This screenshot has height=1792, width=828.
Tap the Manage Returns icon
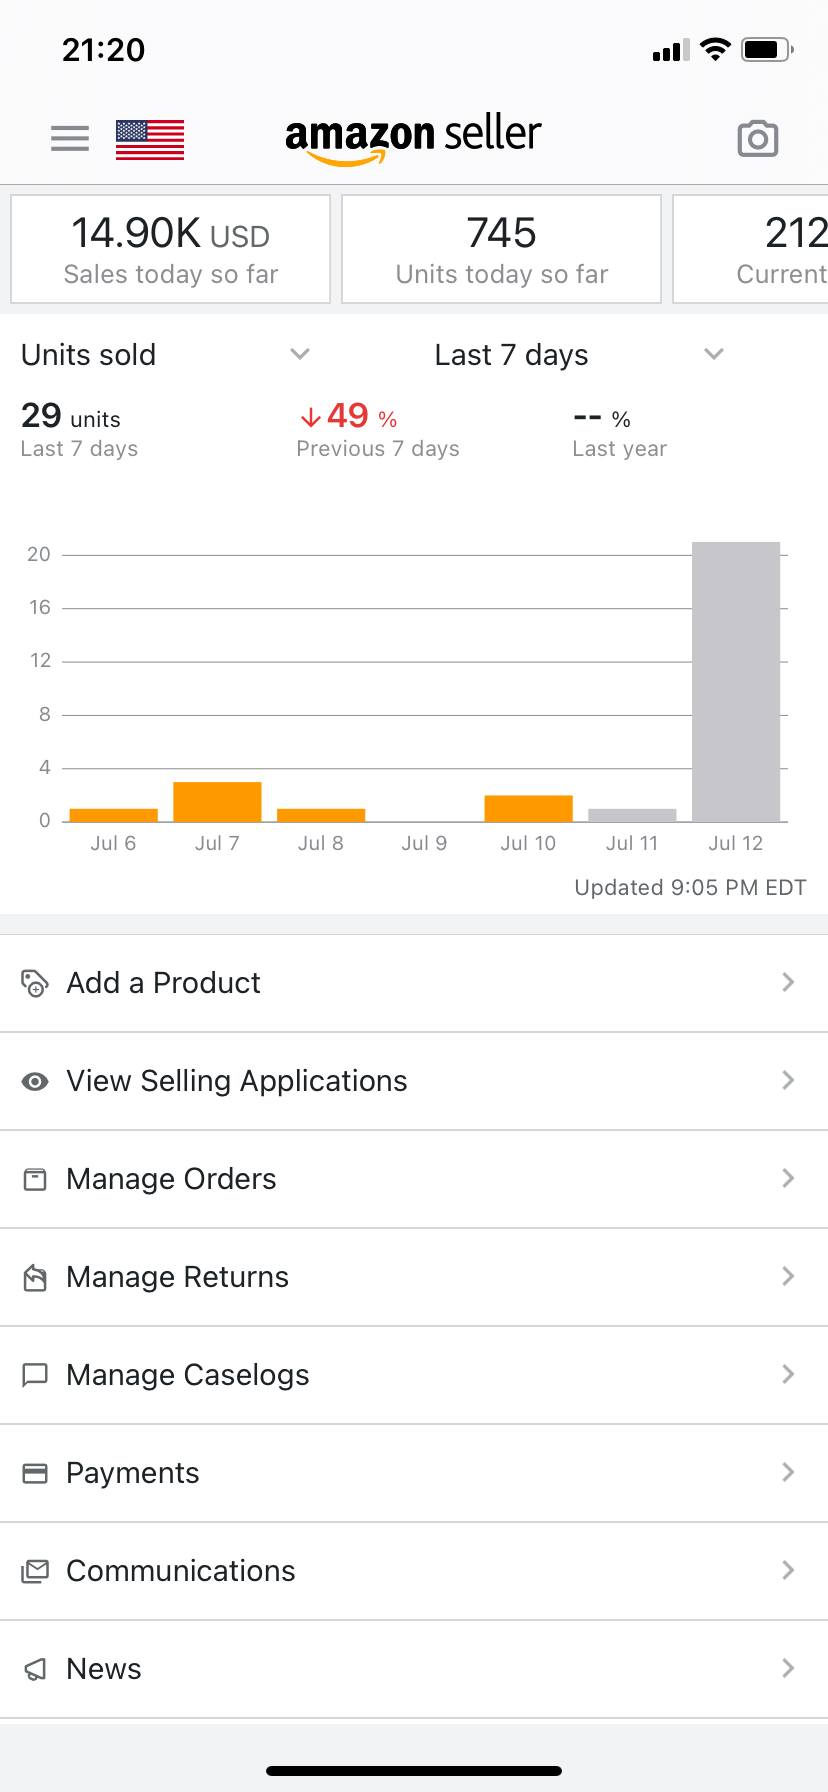click(x=35, y=1277)
